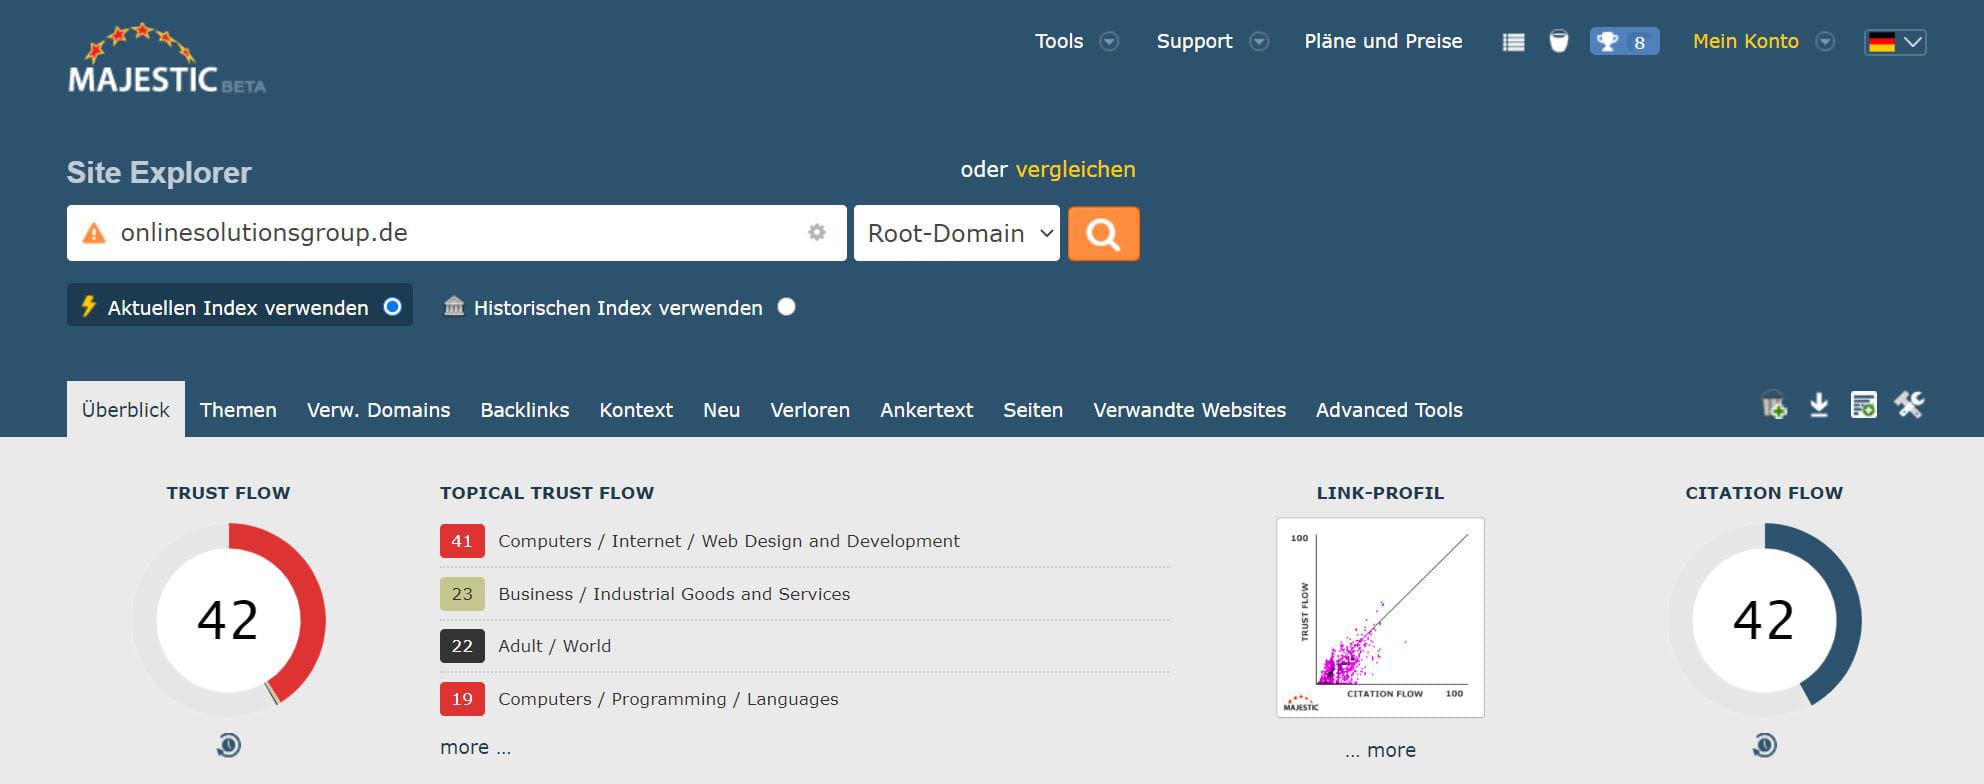Open Verwandte Websites tab

1189,410
